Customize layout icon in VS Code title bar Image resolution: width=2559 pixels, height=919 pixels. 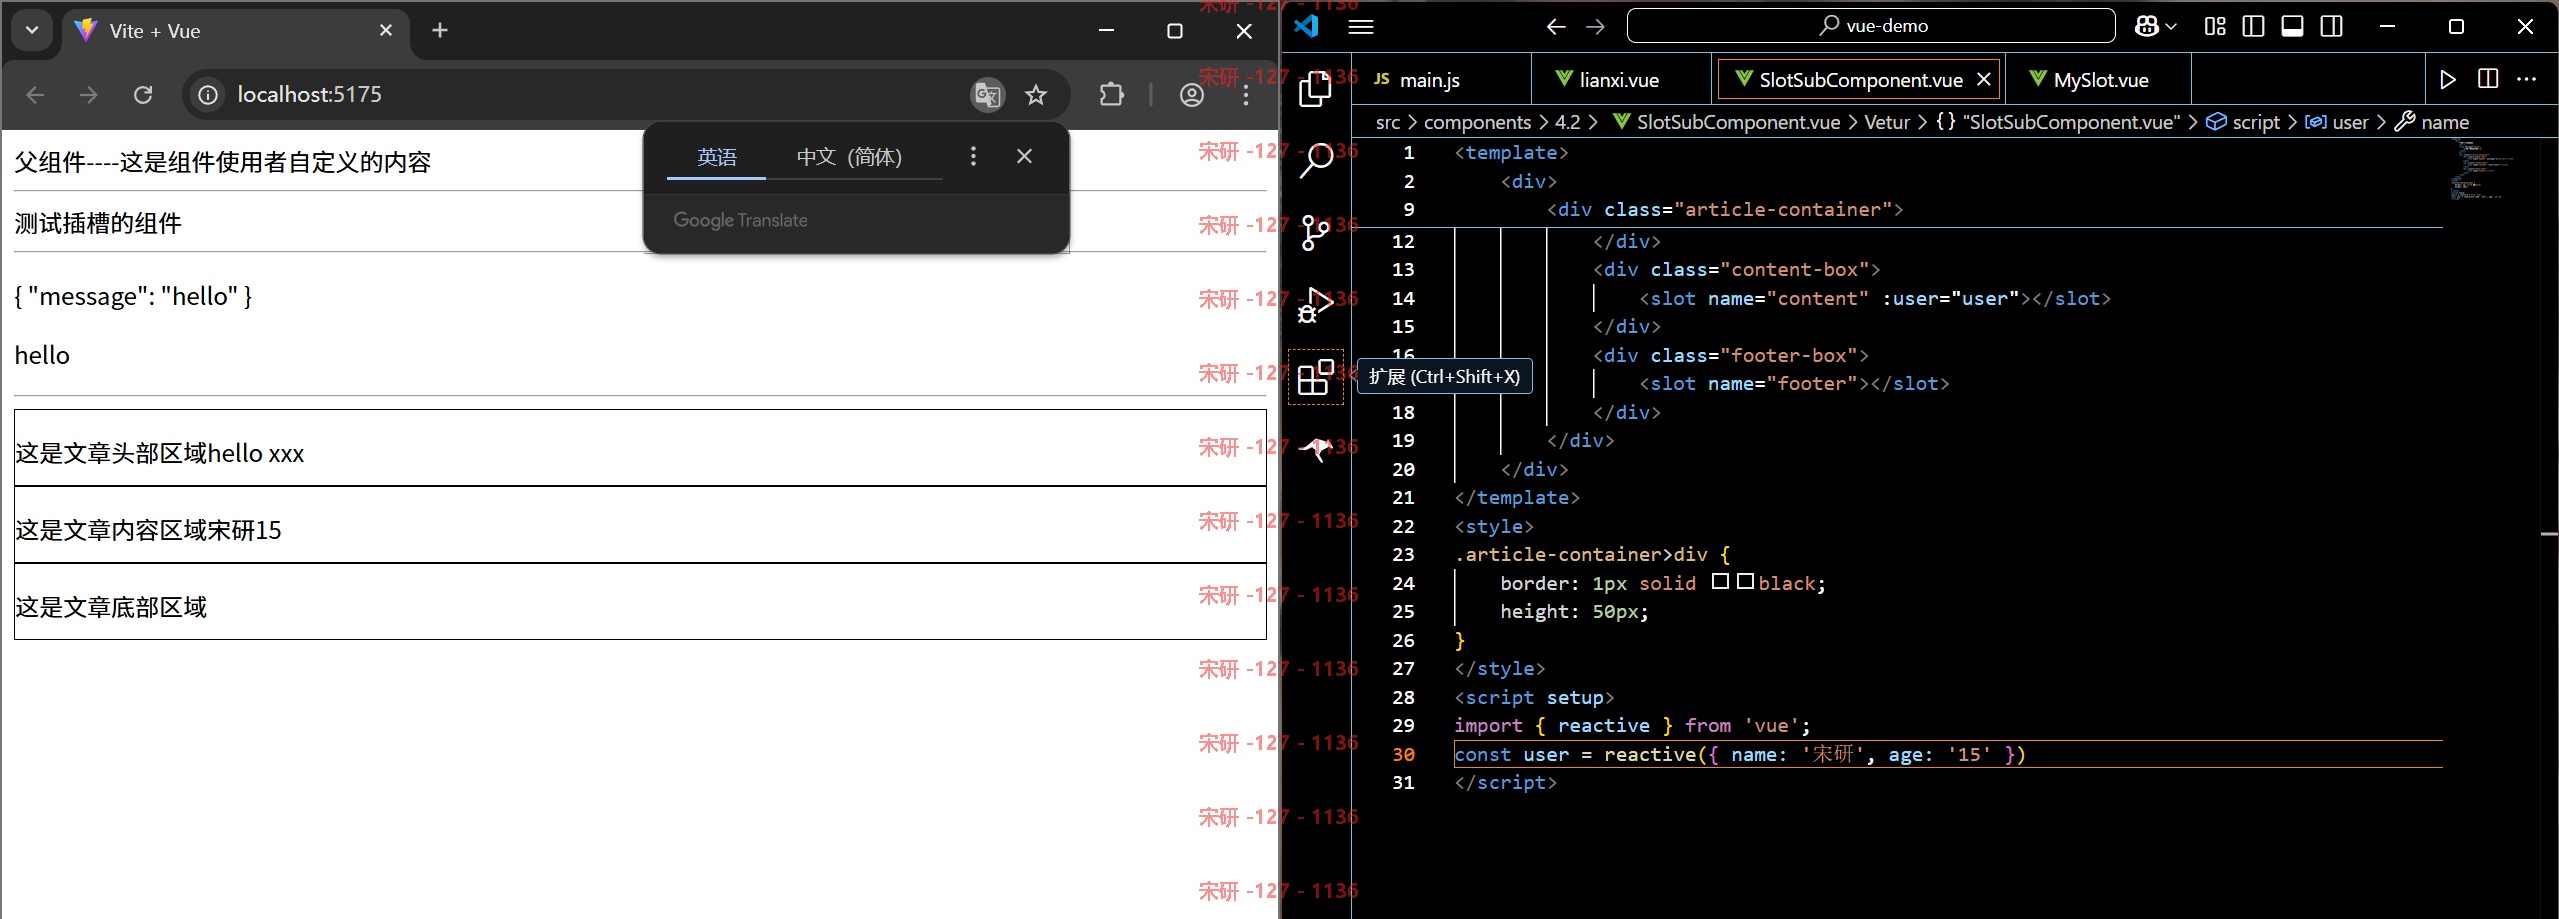click(x=2215, y=27)
